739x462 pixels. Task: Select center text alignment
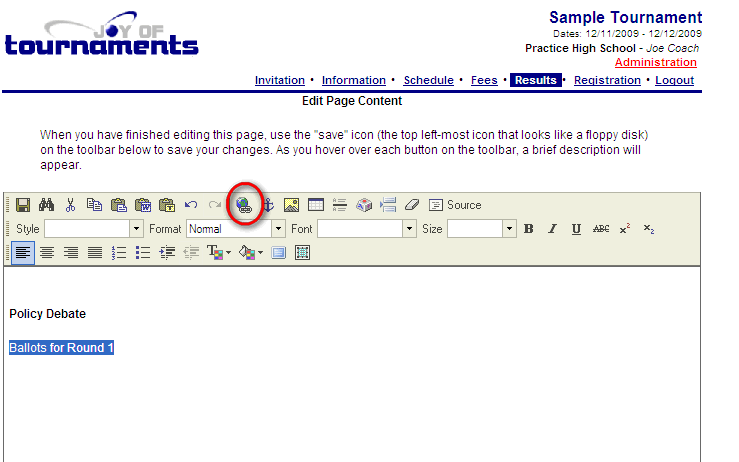click(x=47, y=253)
